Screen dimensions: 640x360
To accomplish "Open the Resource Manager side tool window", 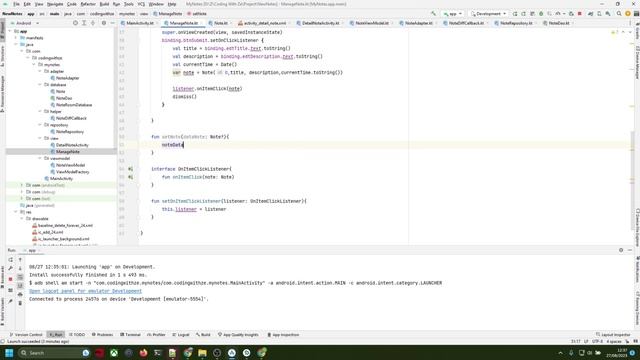I will (2, 93).
